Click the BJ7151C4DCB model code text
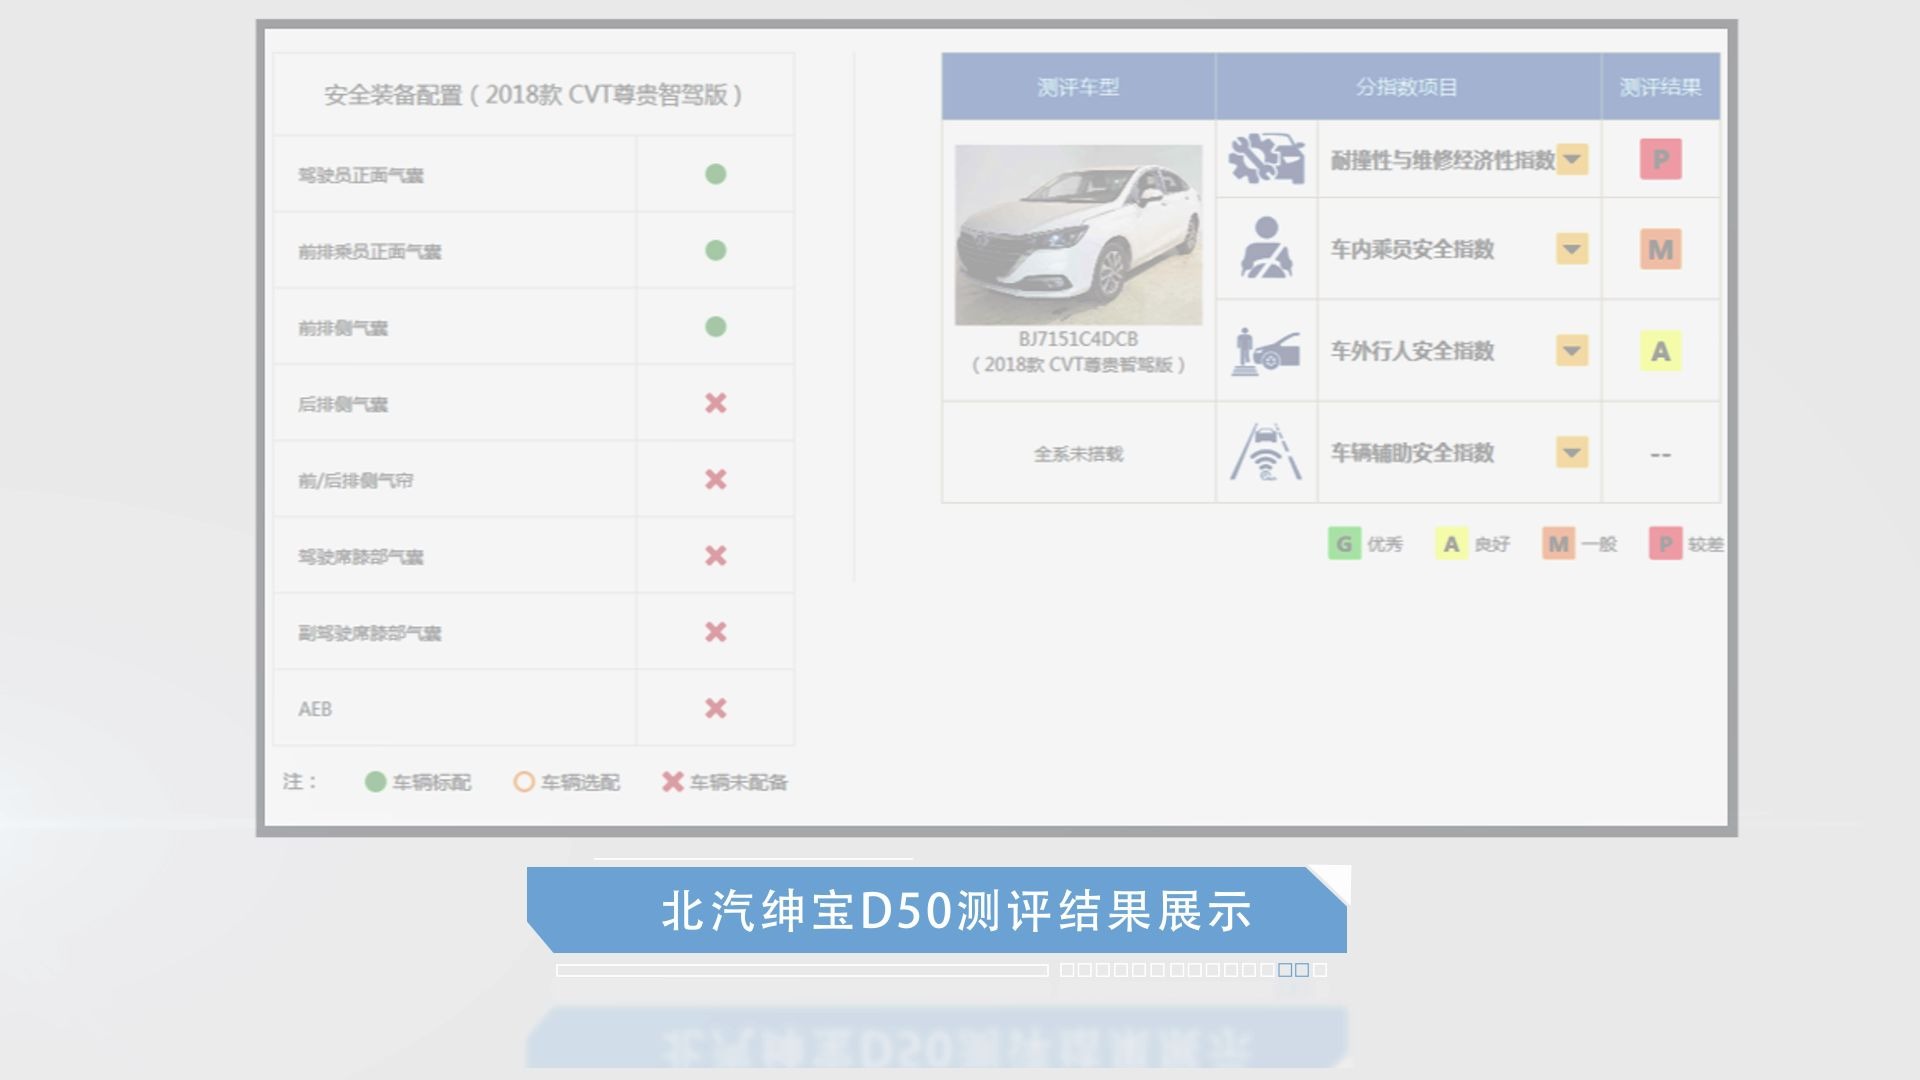The width and height of the screenshot is (1920, 1080). pyautogui.click(x=1078, y=339)
